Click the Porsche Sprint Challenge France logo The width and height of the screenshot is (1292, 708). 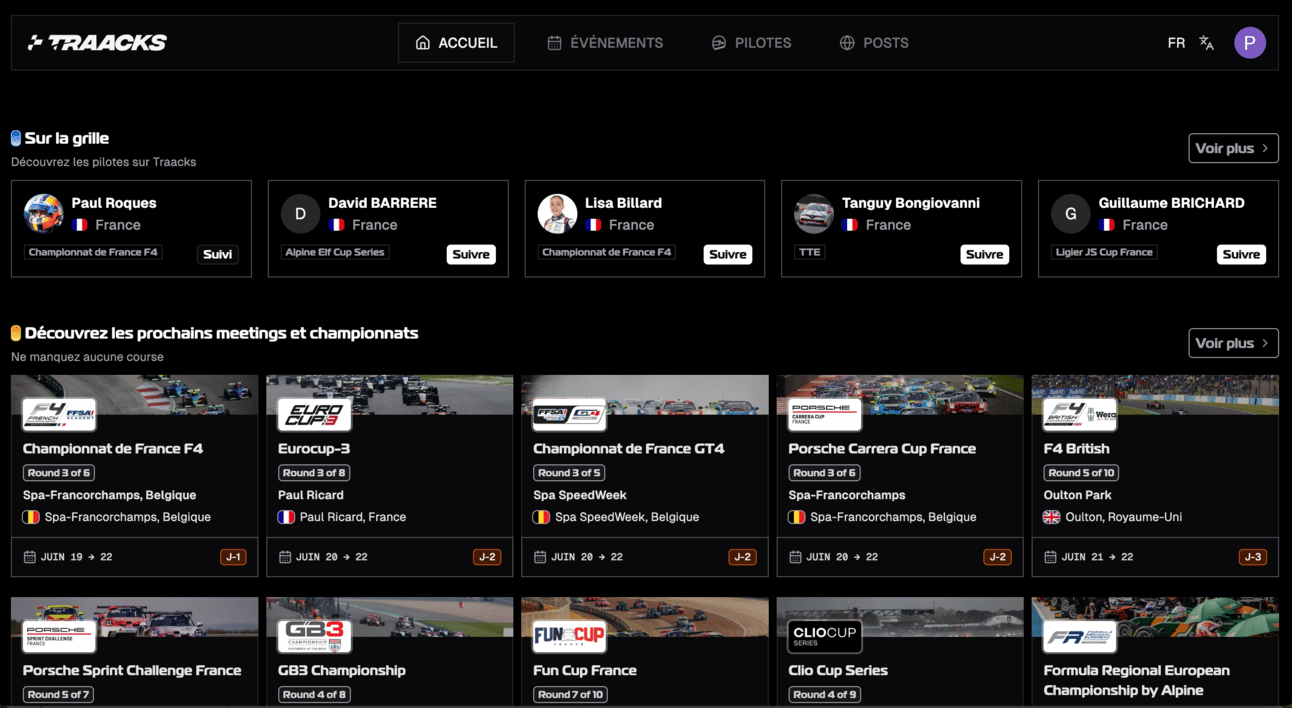click(x=59, y=636)
